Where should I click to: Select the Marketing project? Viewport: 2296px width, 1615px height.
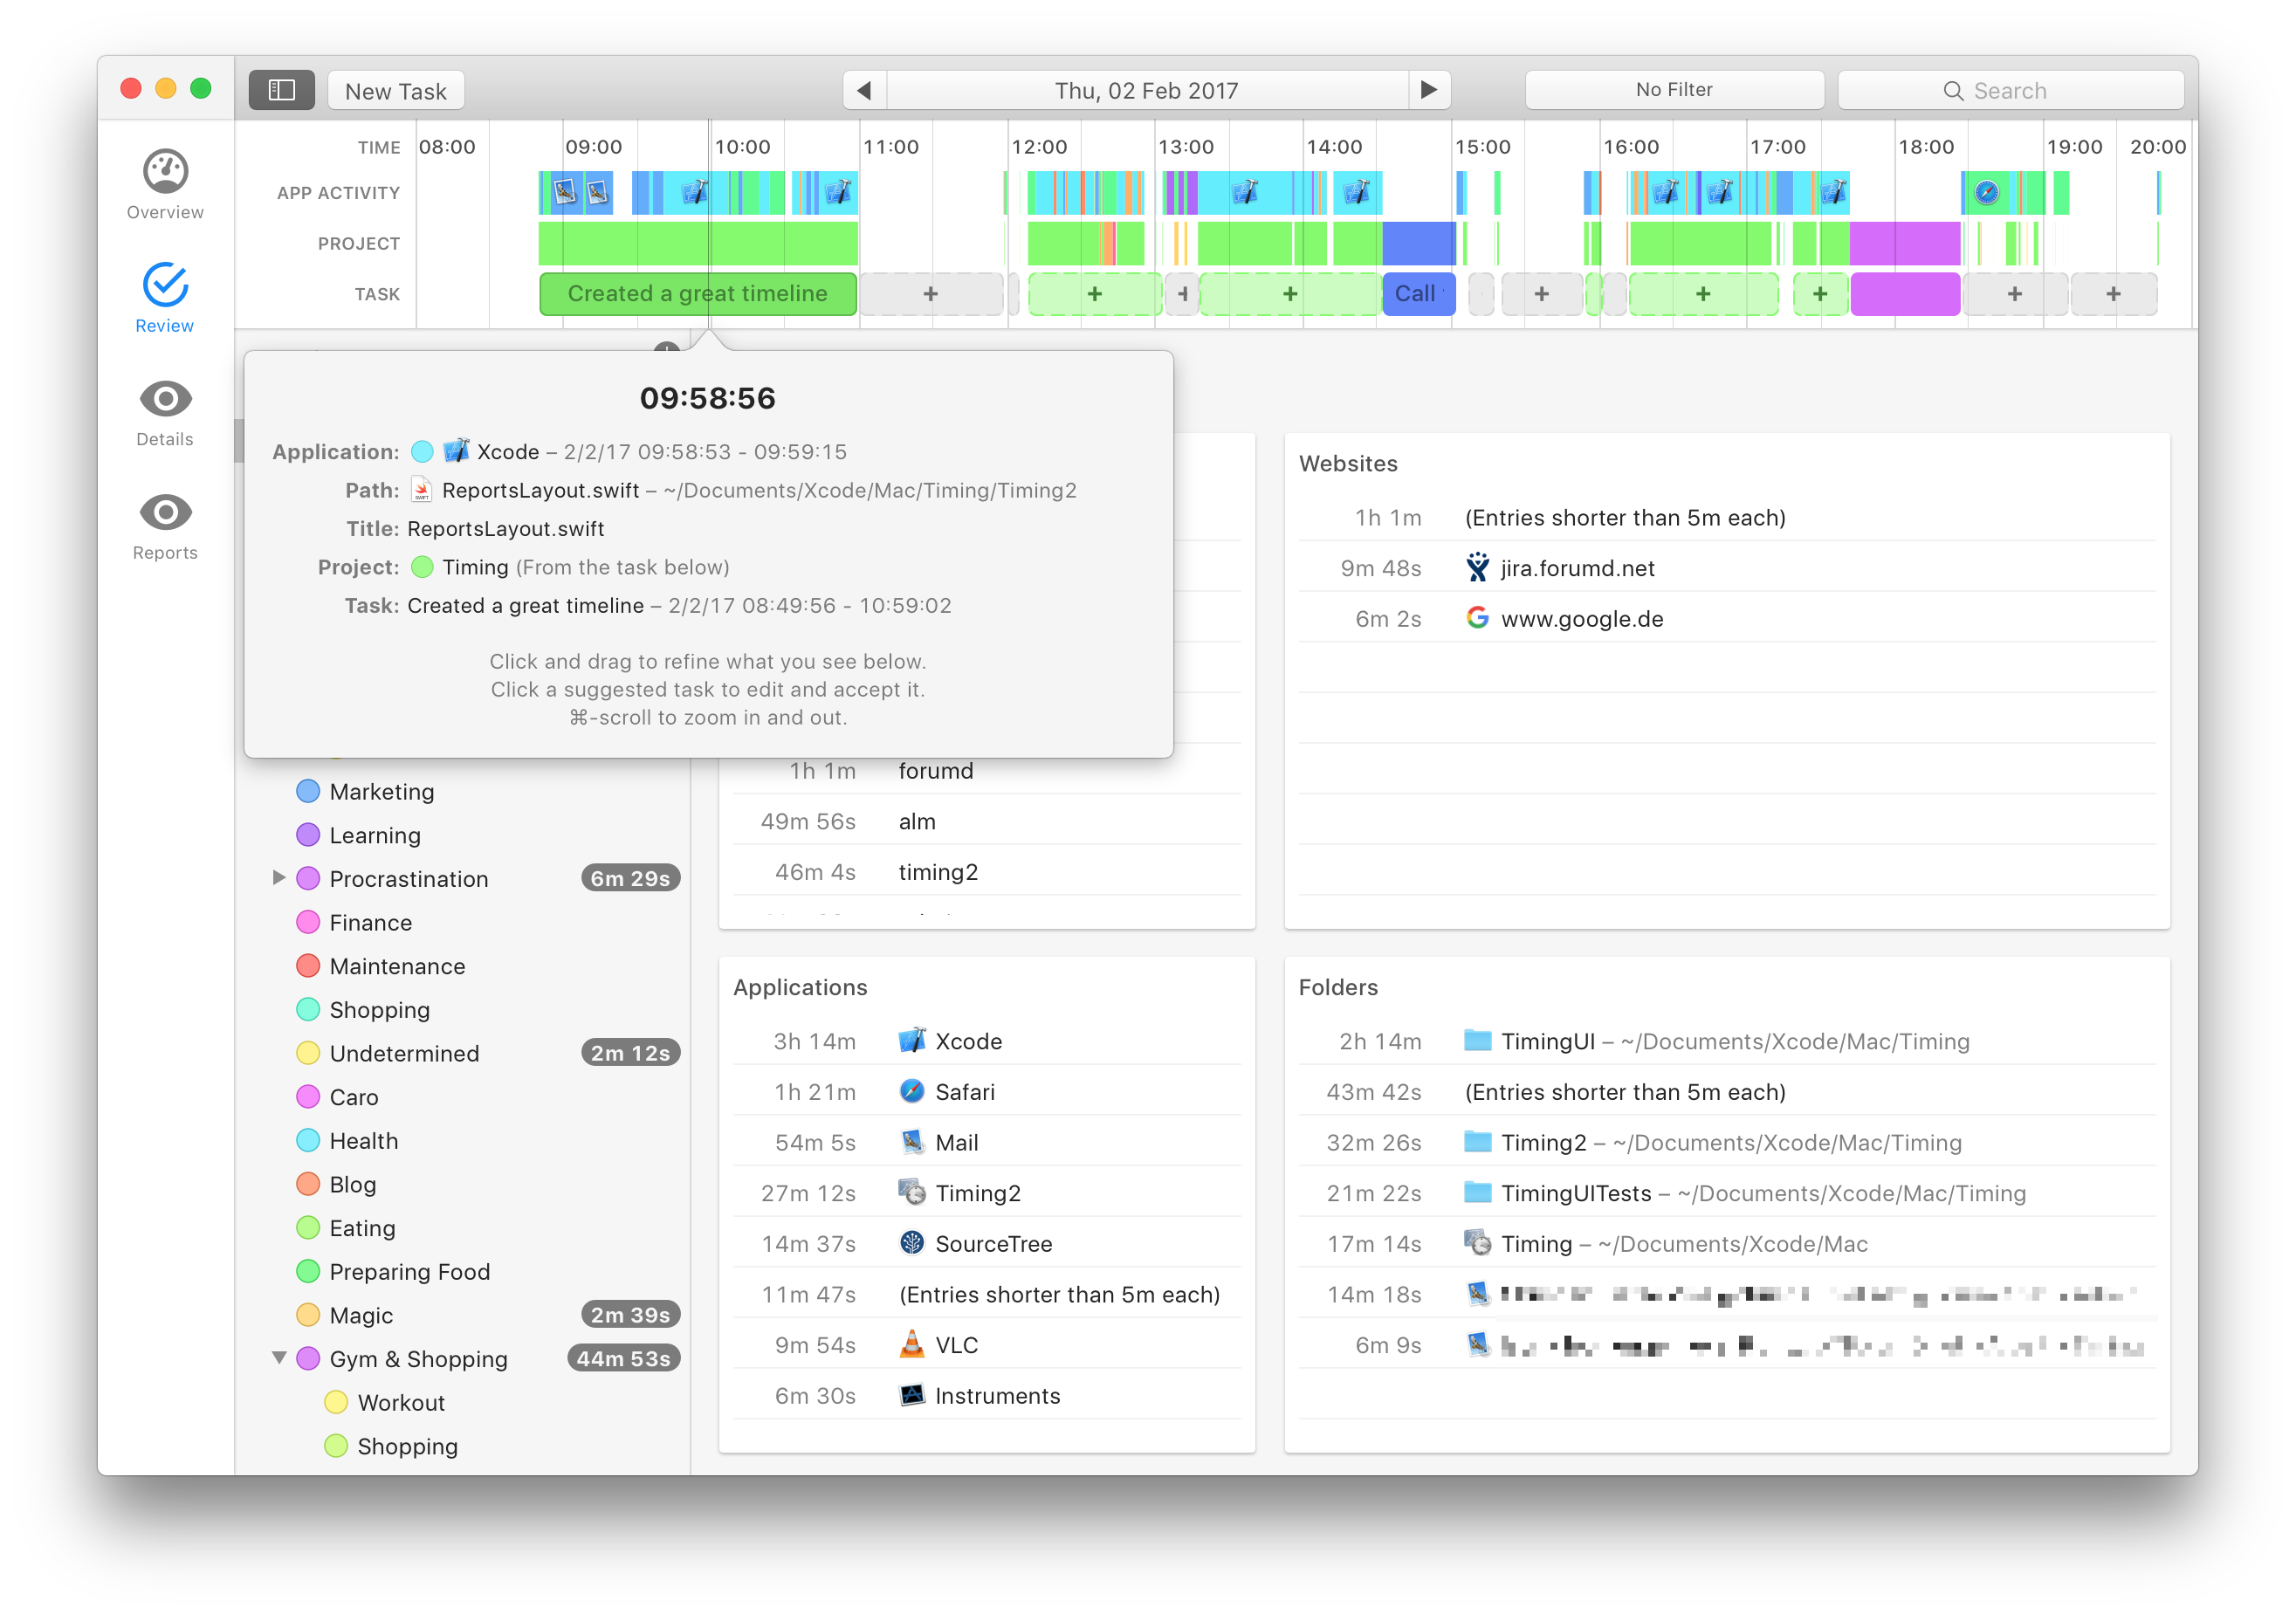pyautogui.click(x=381, y=792)
